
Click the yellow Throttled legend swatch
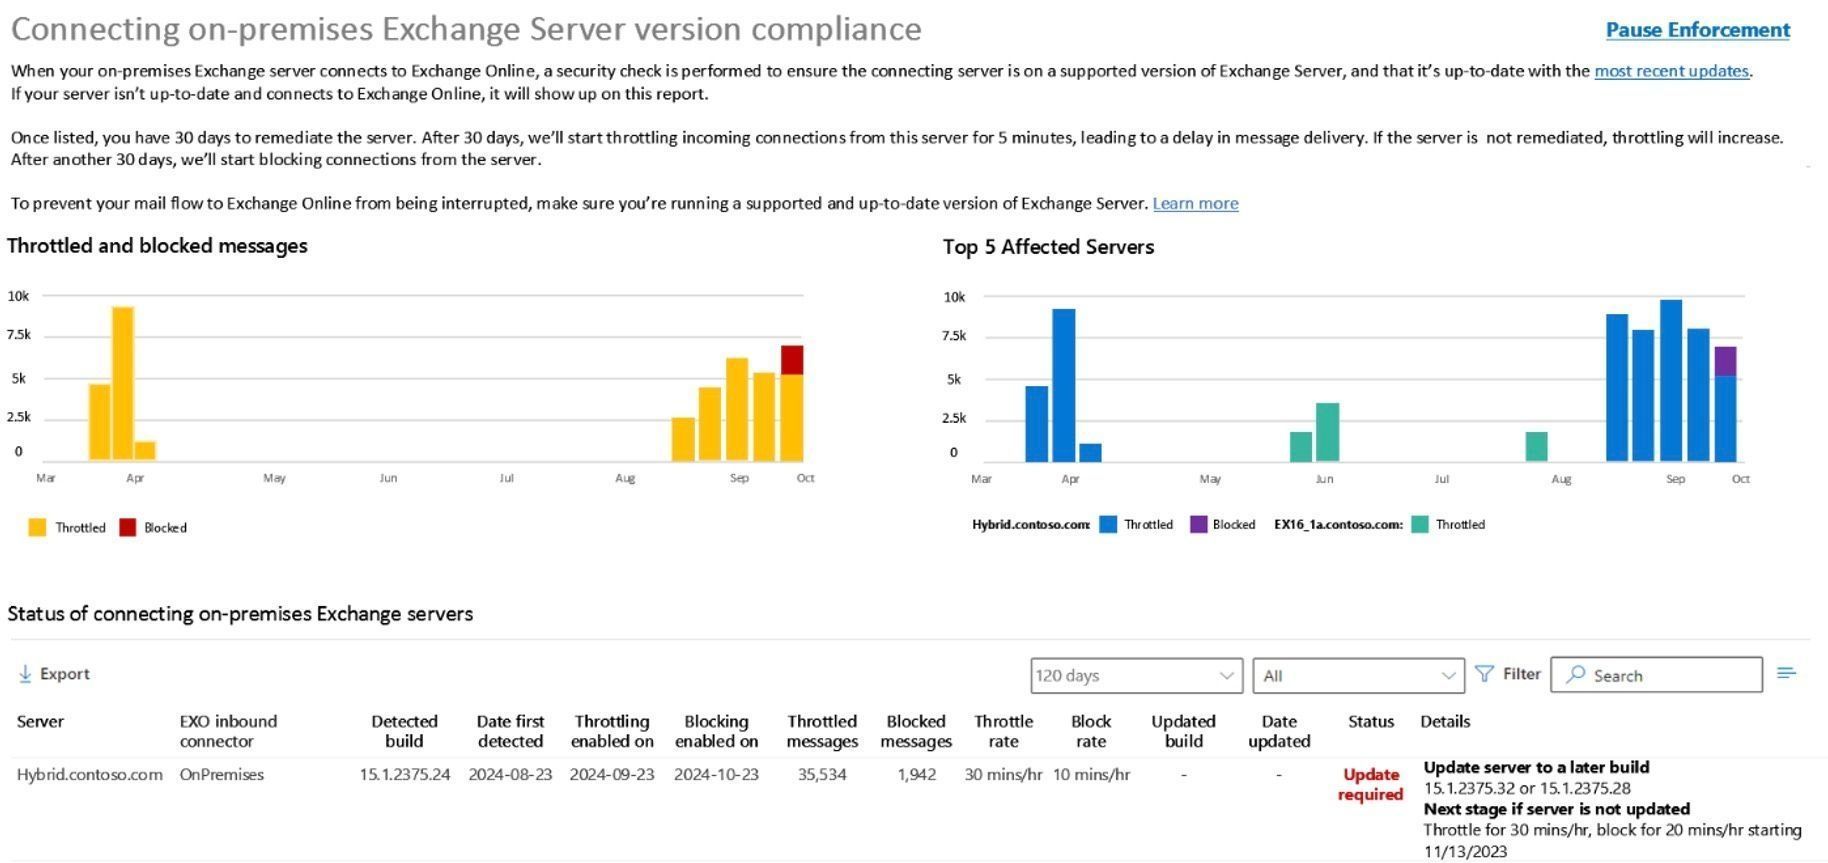tap(37, 528)
